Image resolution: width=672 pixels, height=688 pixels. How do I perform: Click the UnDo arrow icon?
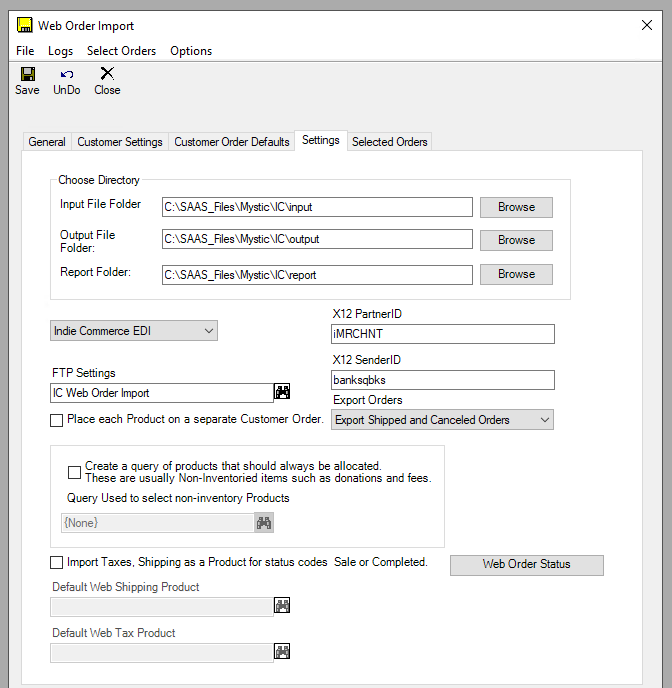(67, 74)
